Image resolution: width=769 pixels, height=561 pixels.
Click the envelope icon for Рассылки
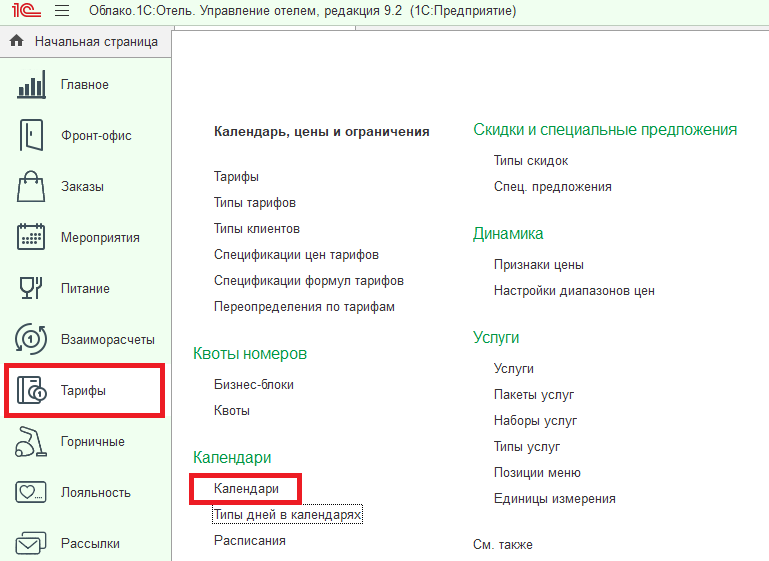[31, 543]
